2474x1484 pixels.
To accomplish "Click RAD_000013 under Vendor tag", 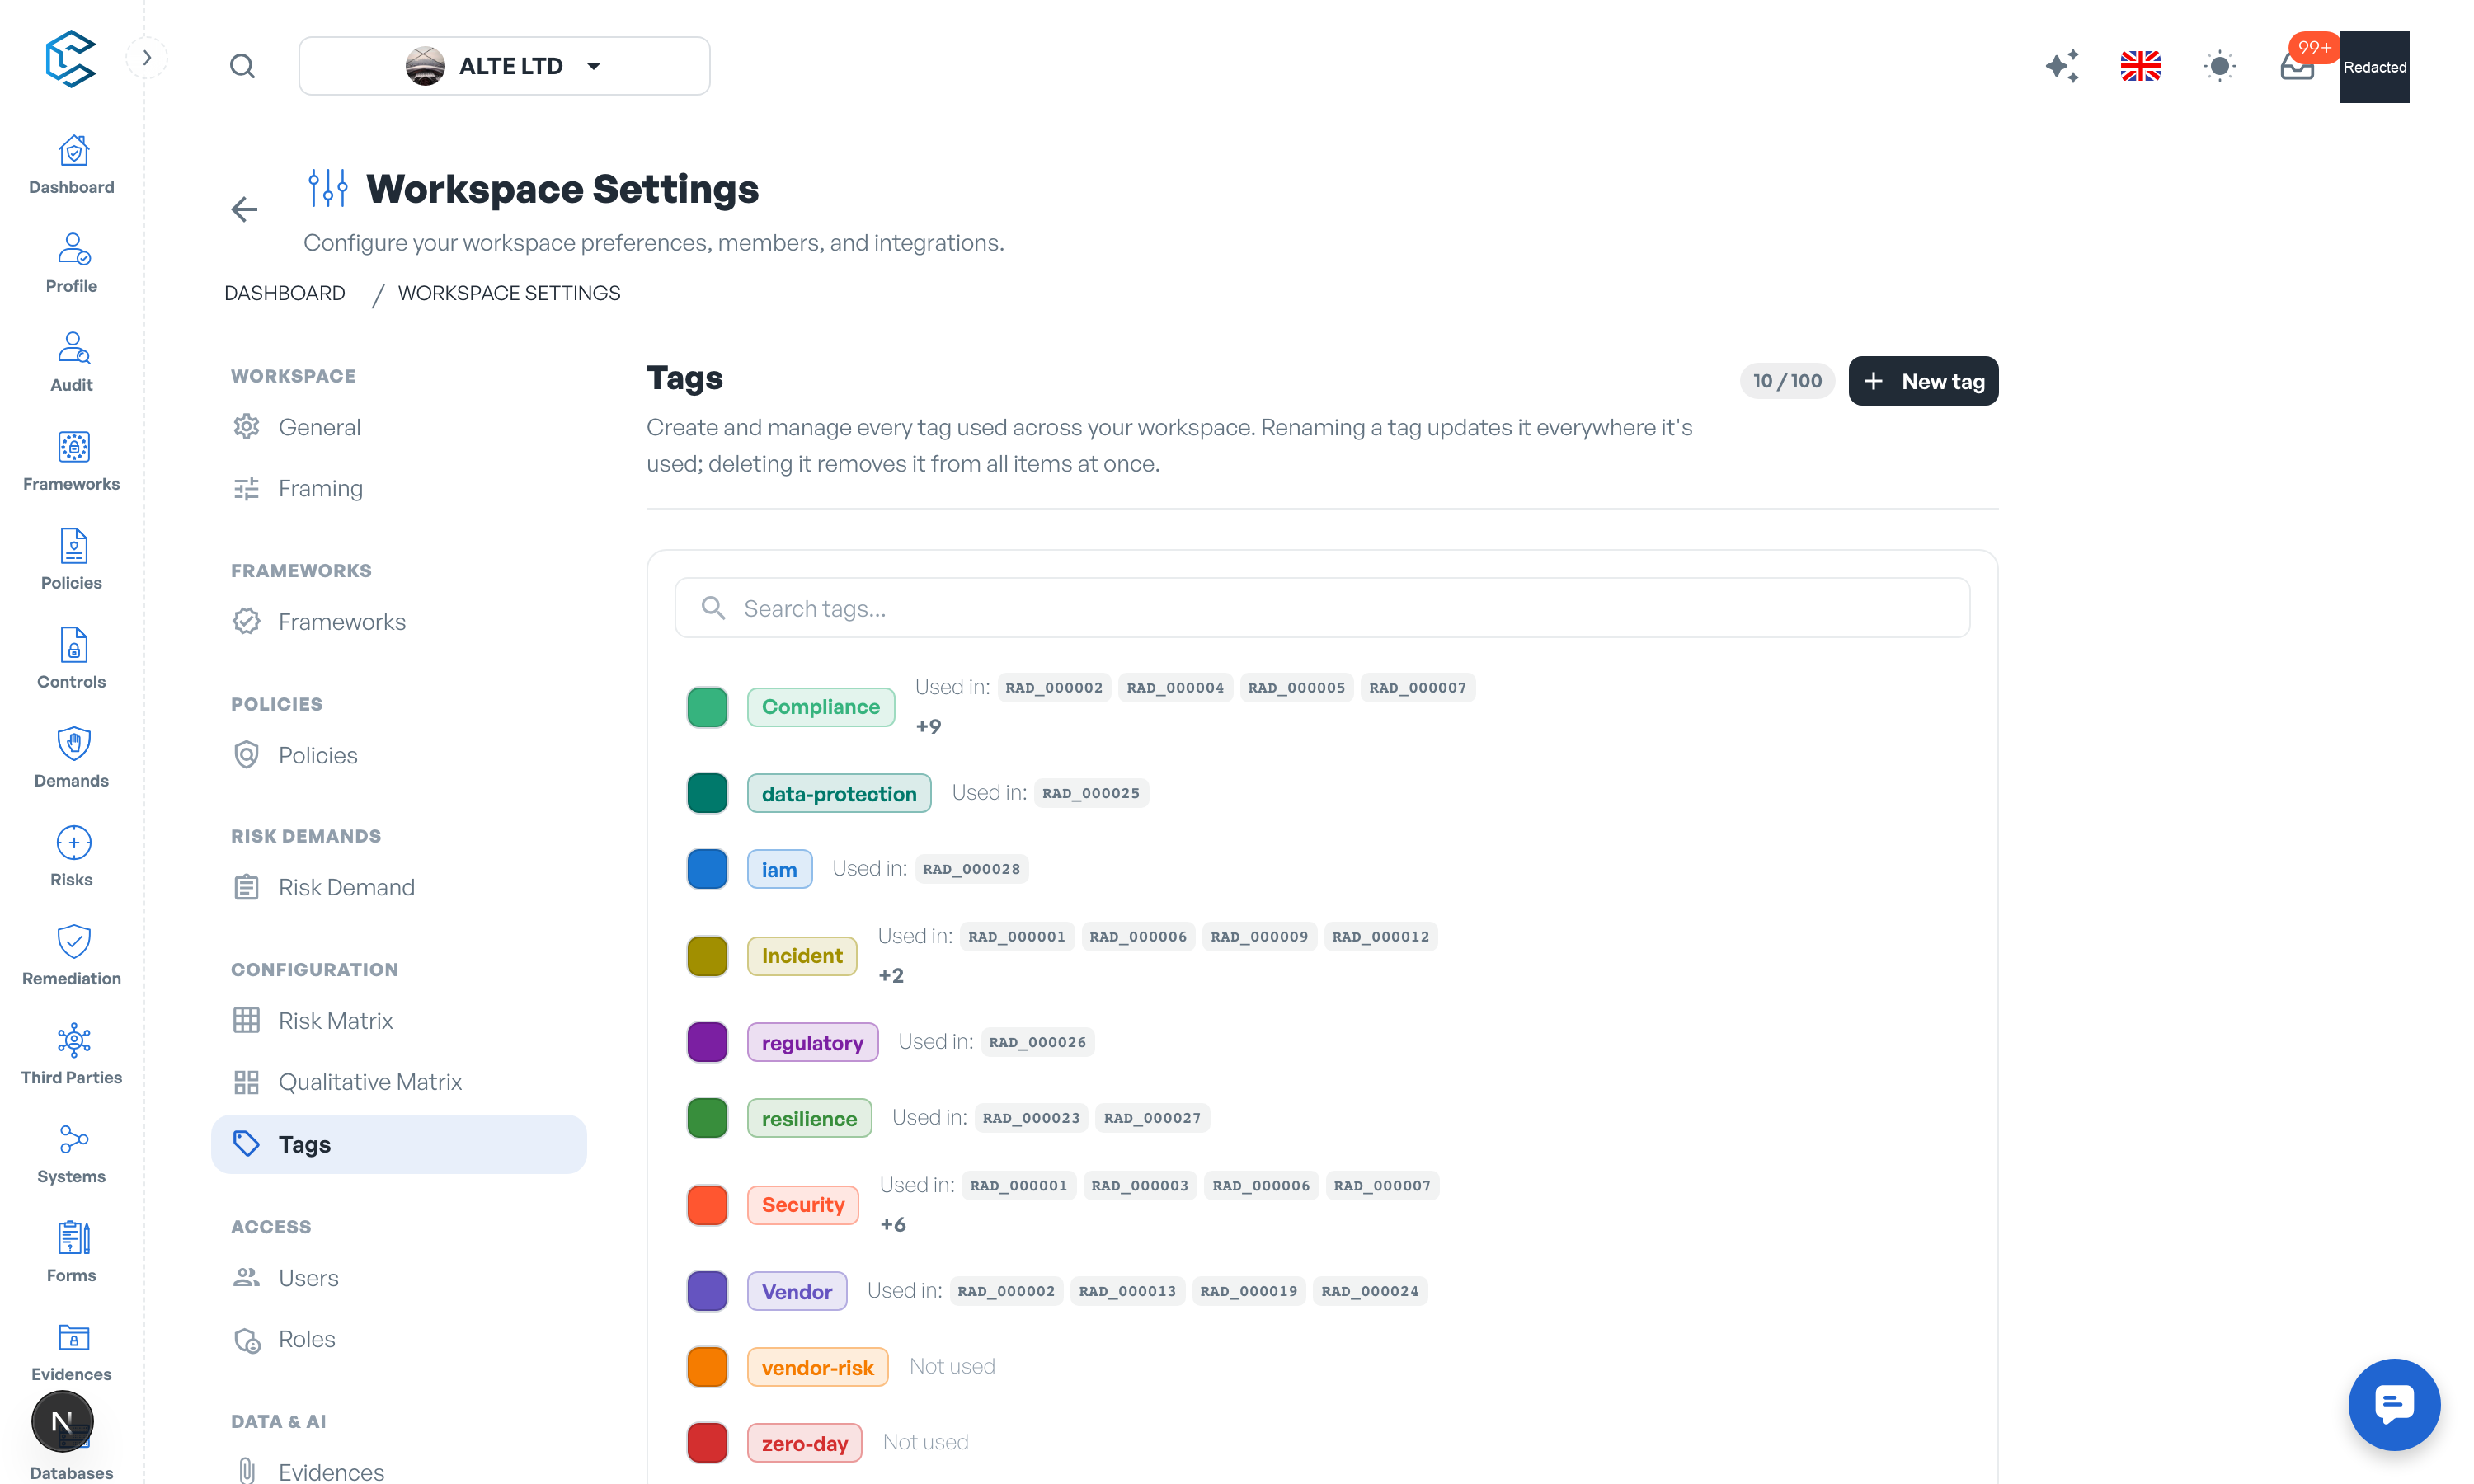I will (1127, 1291).
